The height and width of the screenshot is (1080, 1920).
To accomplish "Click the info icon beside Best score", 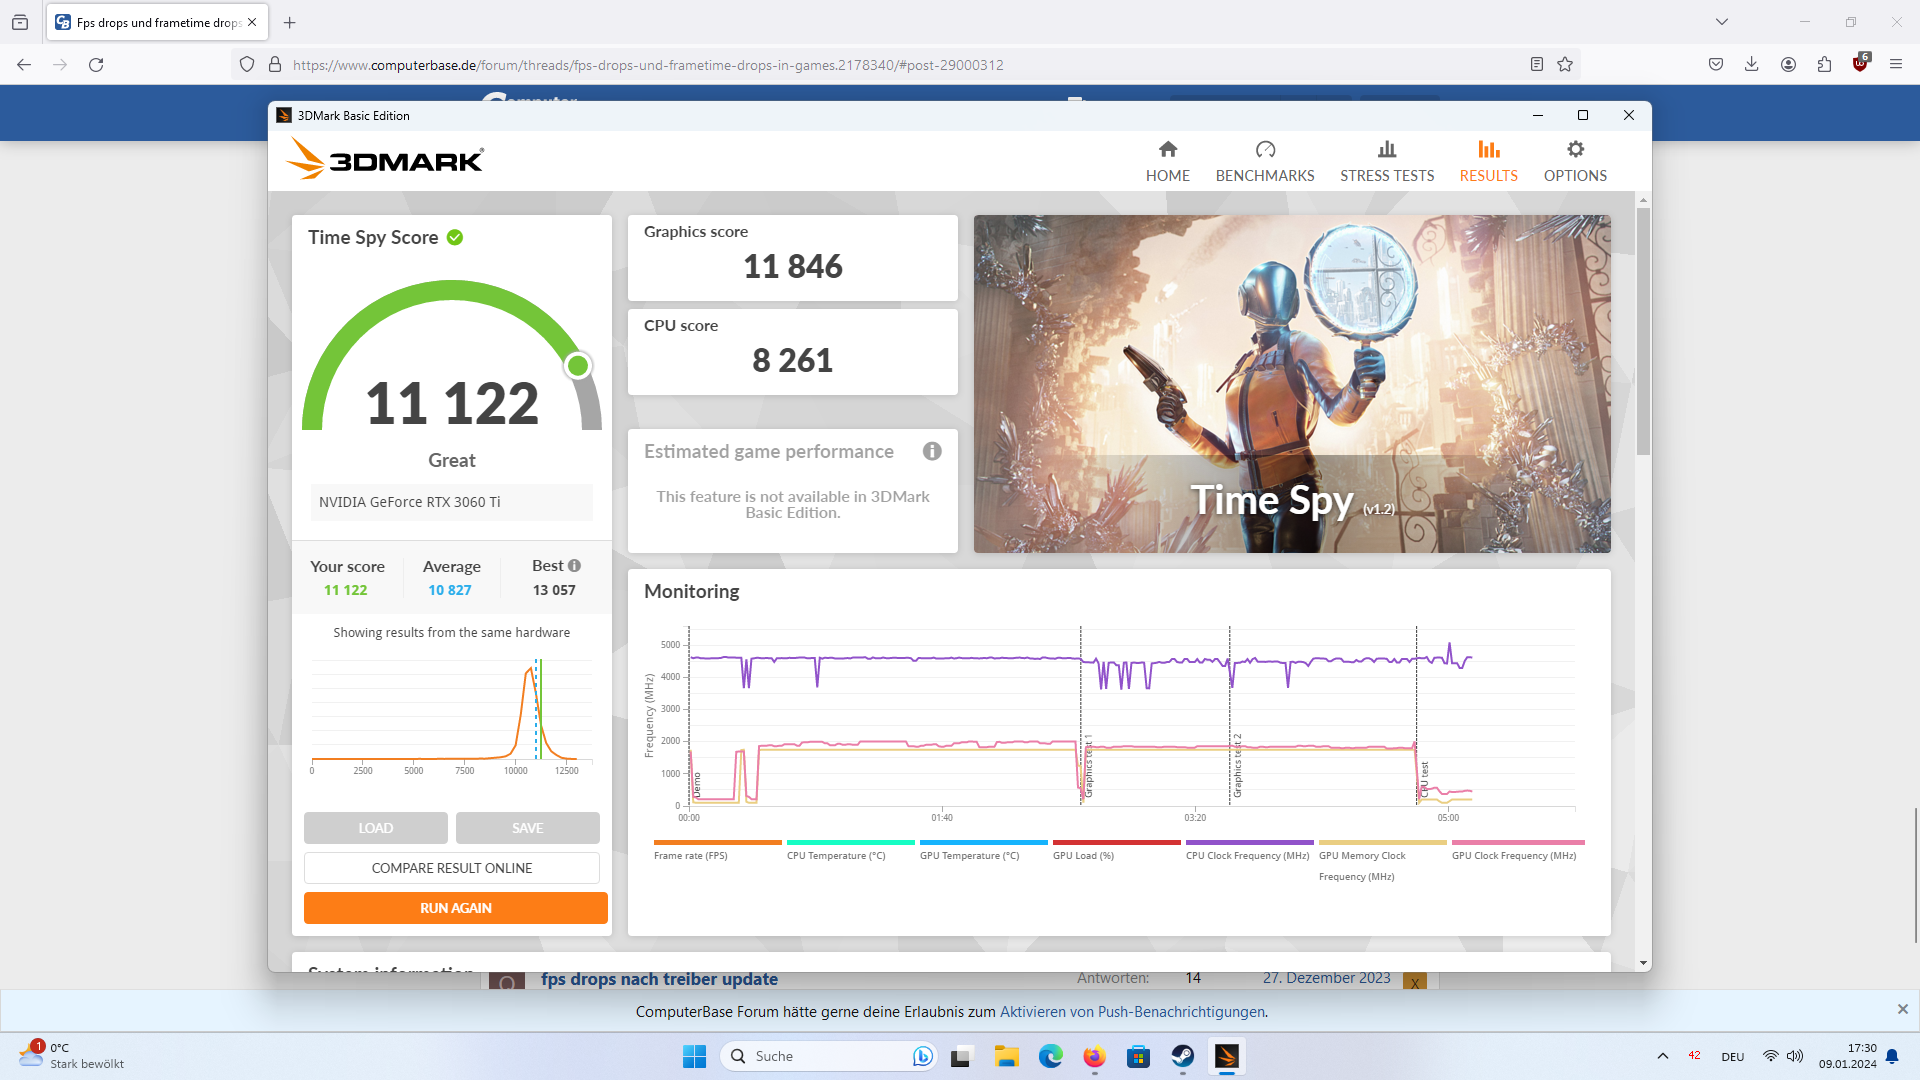I will 575,566.
